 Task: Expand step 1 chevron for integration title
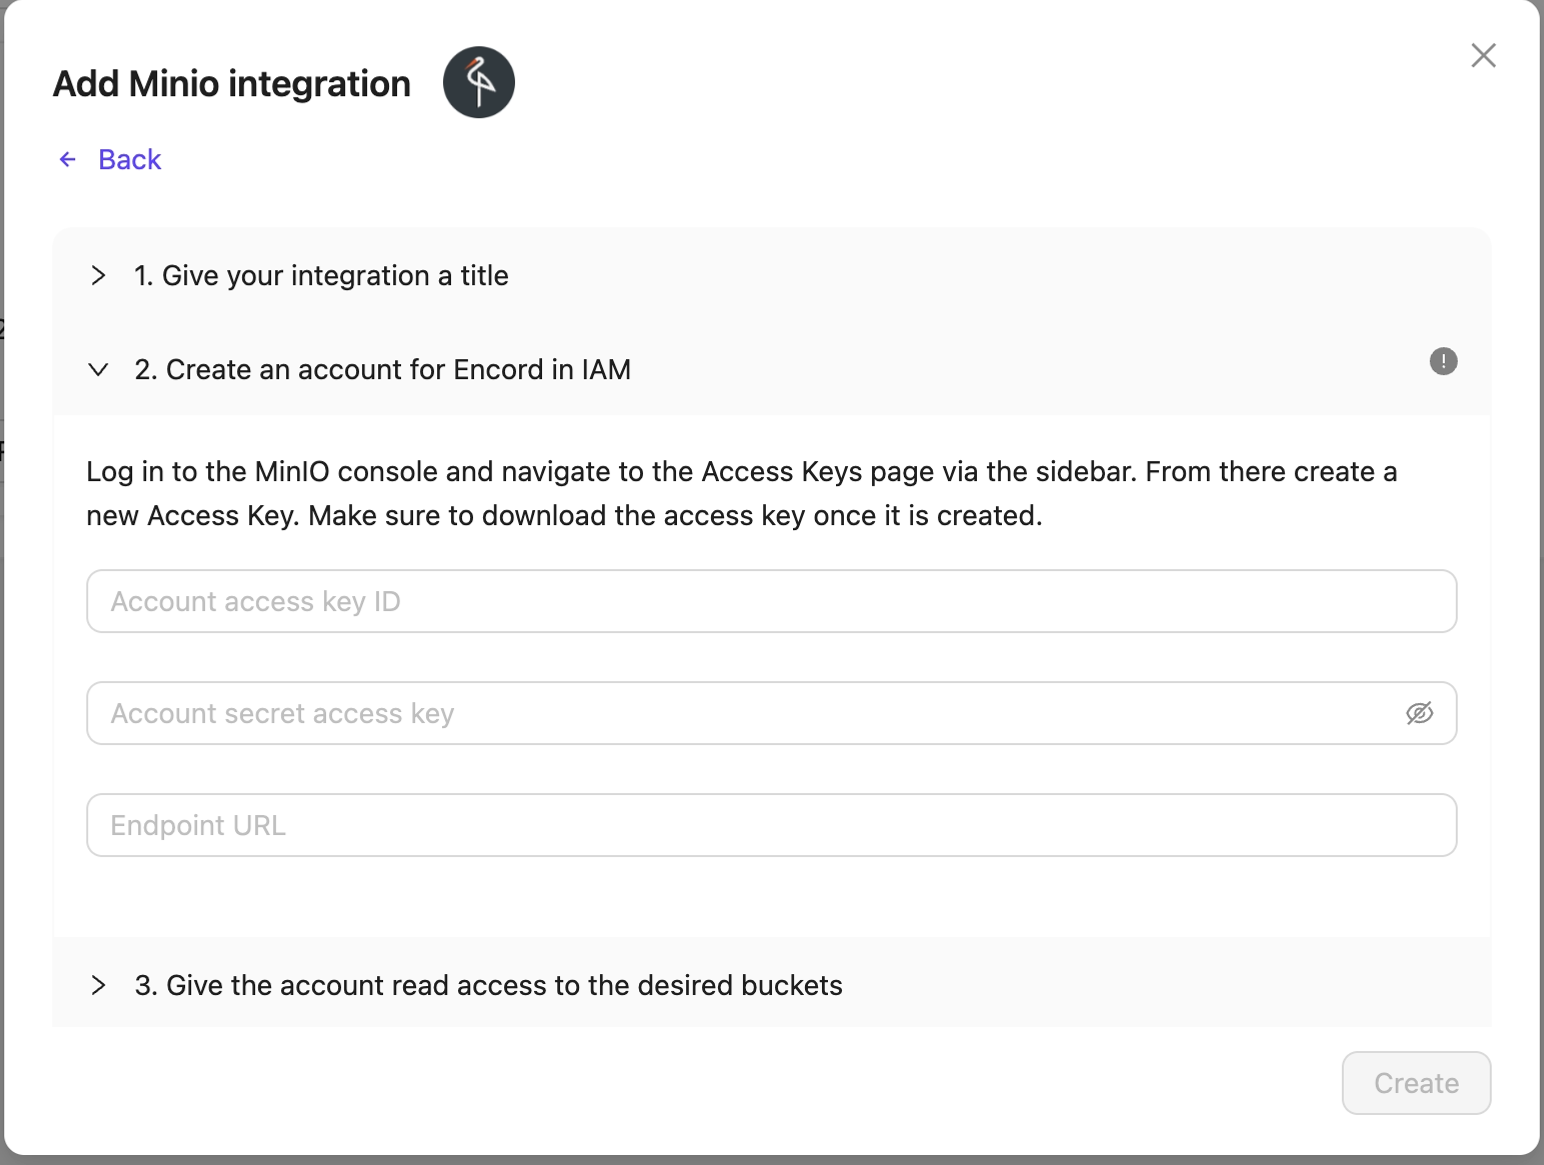(x=98, y=275)
